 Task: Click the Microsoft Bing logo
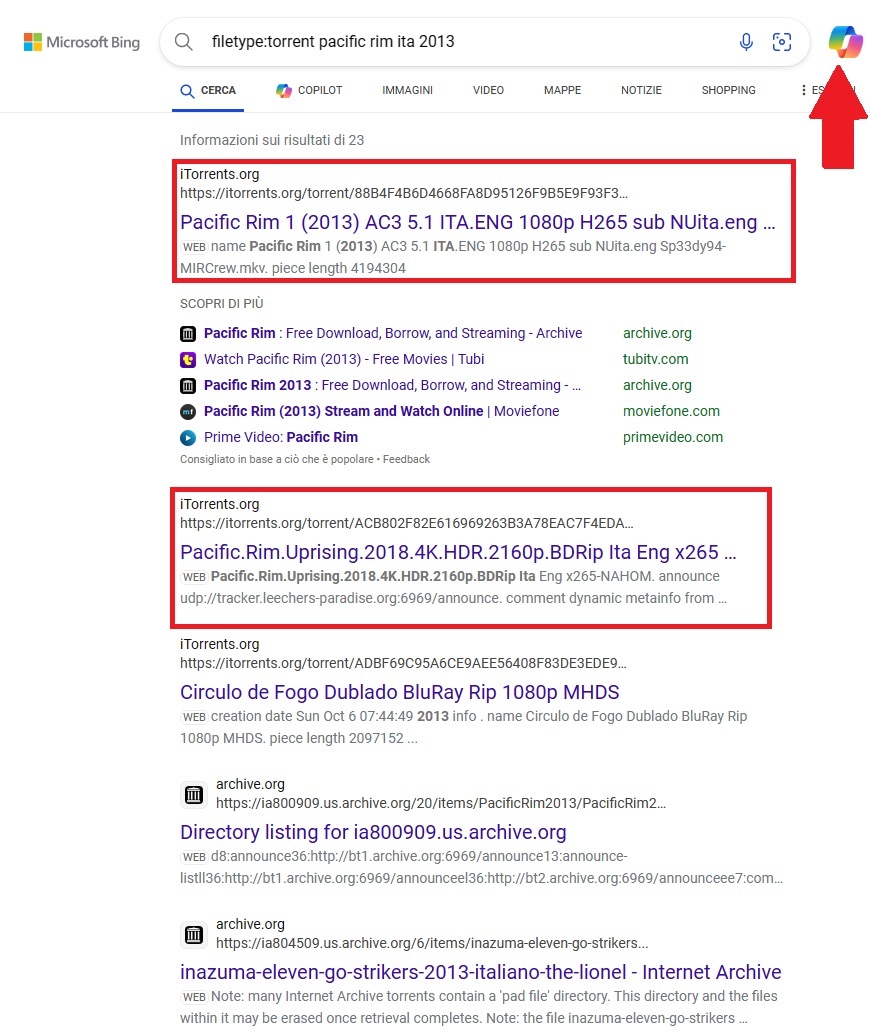[82, 42]
